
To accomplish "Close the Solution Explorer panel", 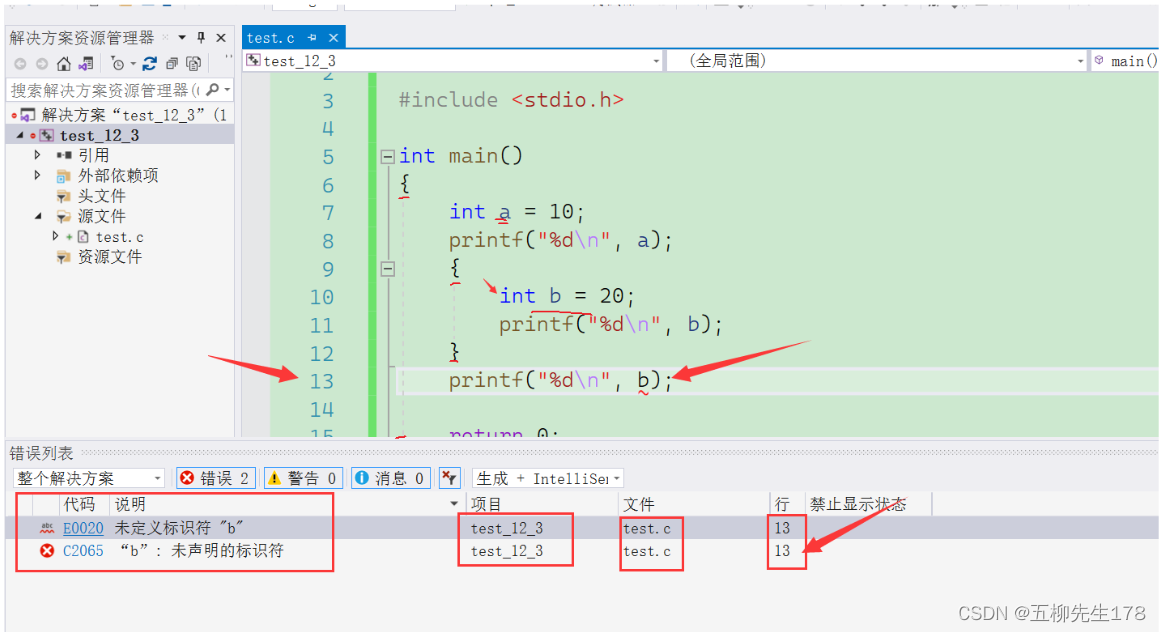I will 221,37.
